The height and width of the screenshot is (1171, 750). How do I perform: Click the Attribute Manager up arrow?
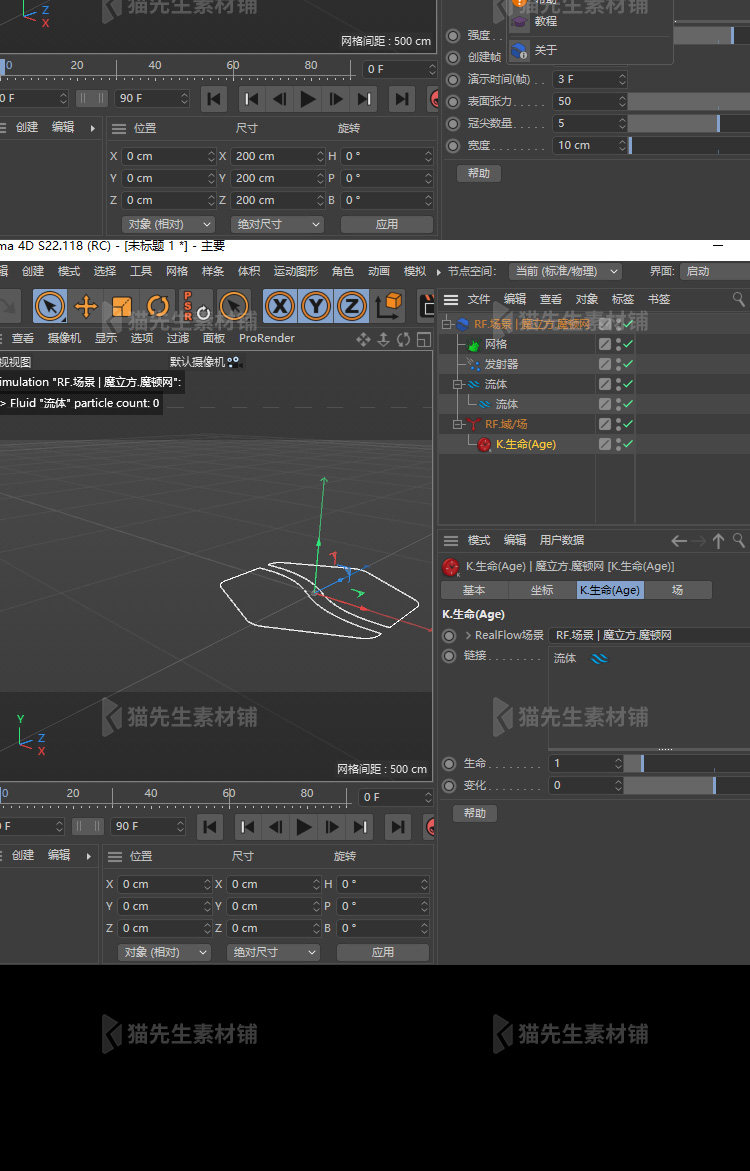718,541
